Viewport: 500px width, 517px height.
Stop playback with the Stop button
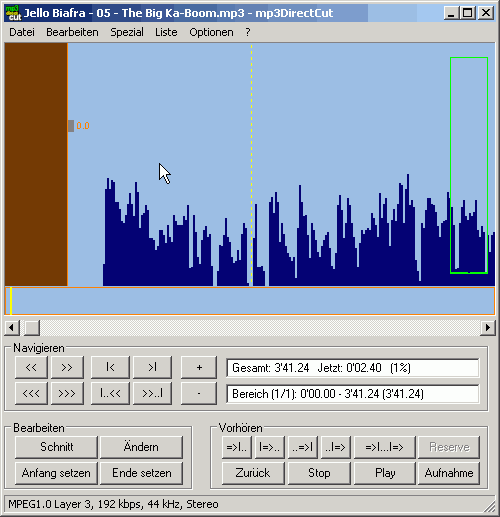319,473
